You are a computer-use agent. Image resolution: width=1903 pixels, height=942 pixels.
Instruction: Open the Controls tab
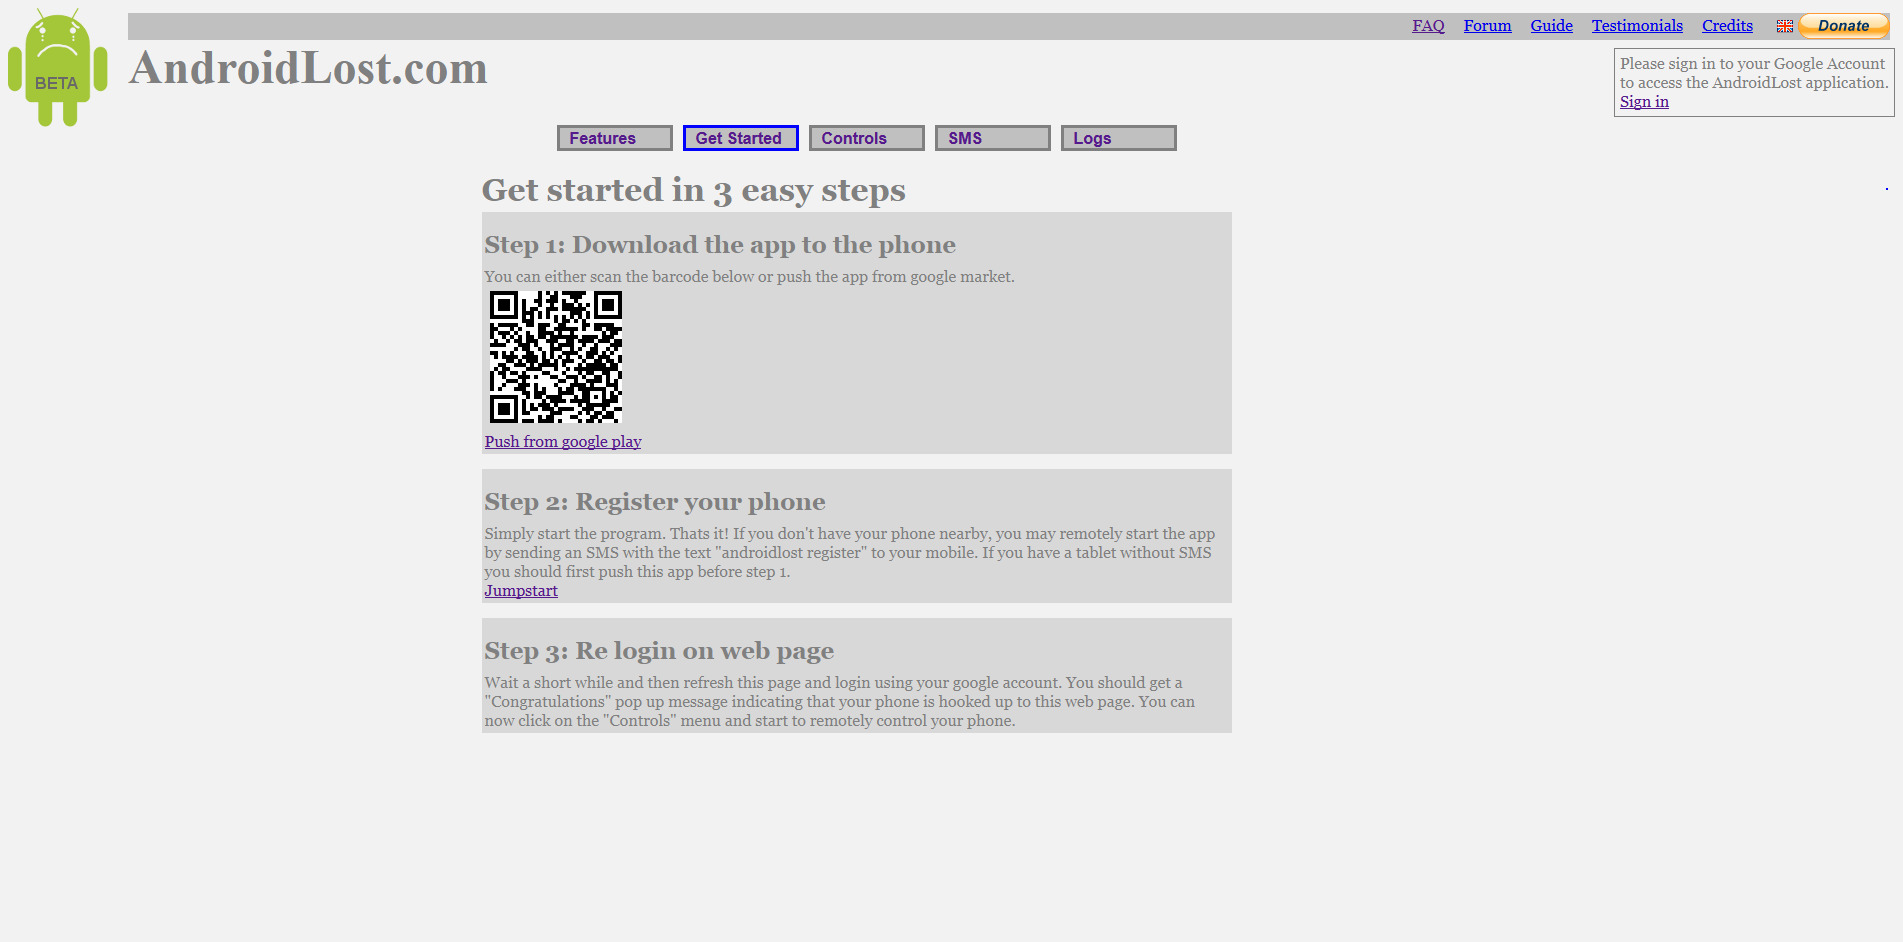pos(866,138)
